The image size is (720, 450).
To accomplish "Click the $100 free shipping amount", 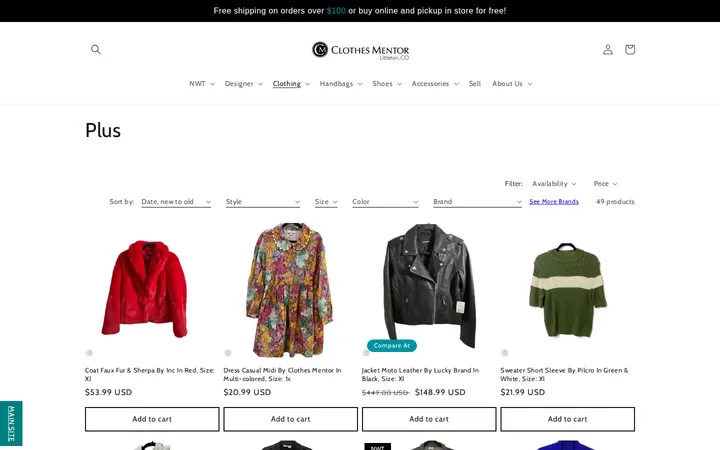I will point(336,11).
